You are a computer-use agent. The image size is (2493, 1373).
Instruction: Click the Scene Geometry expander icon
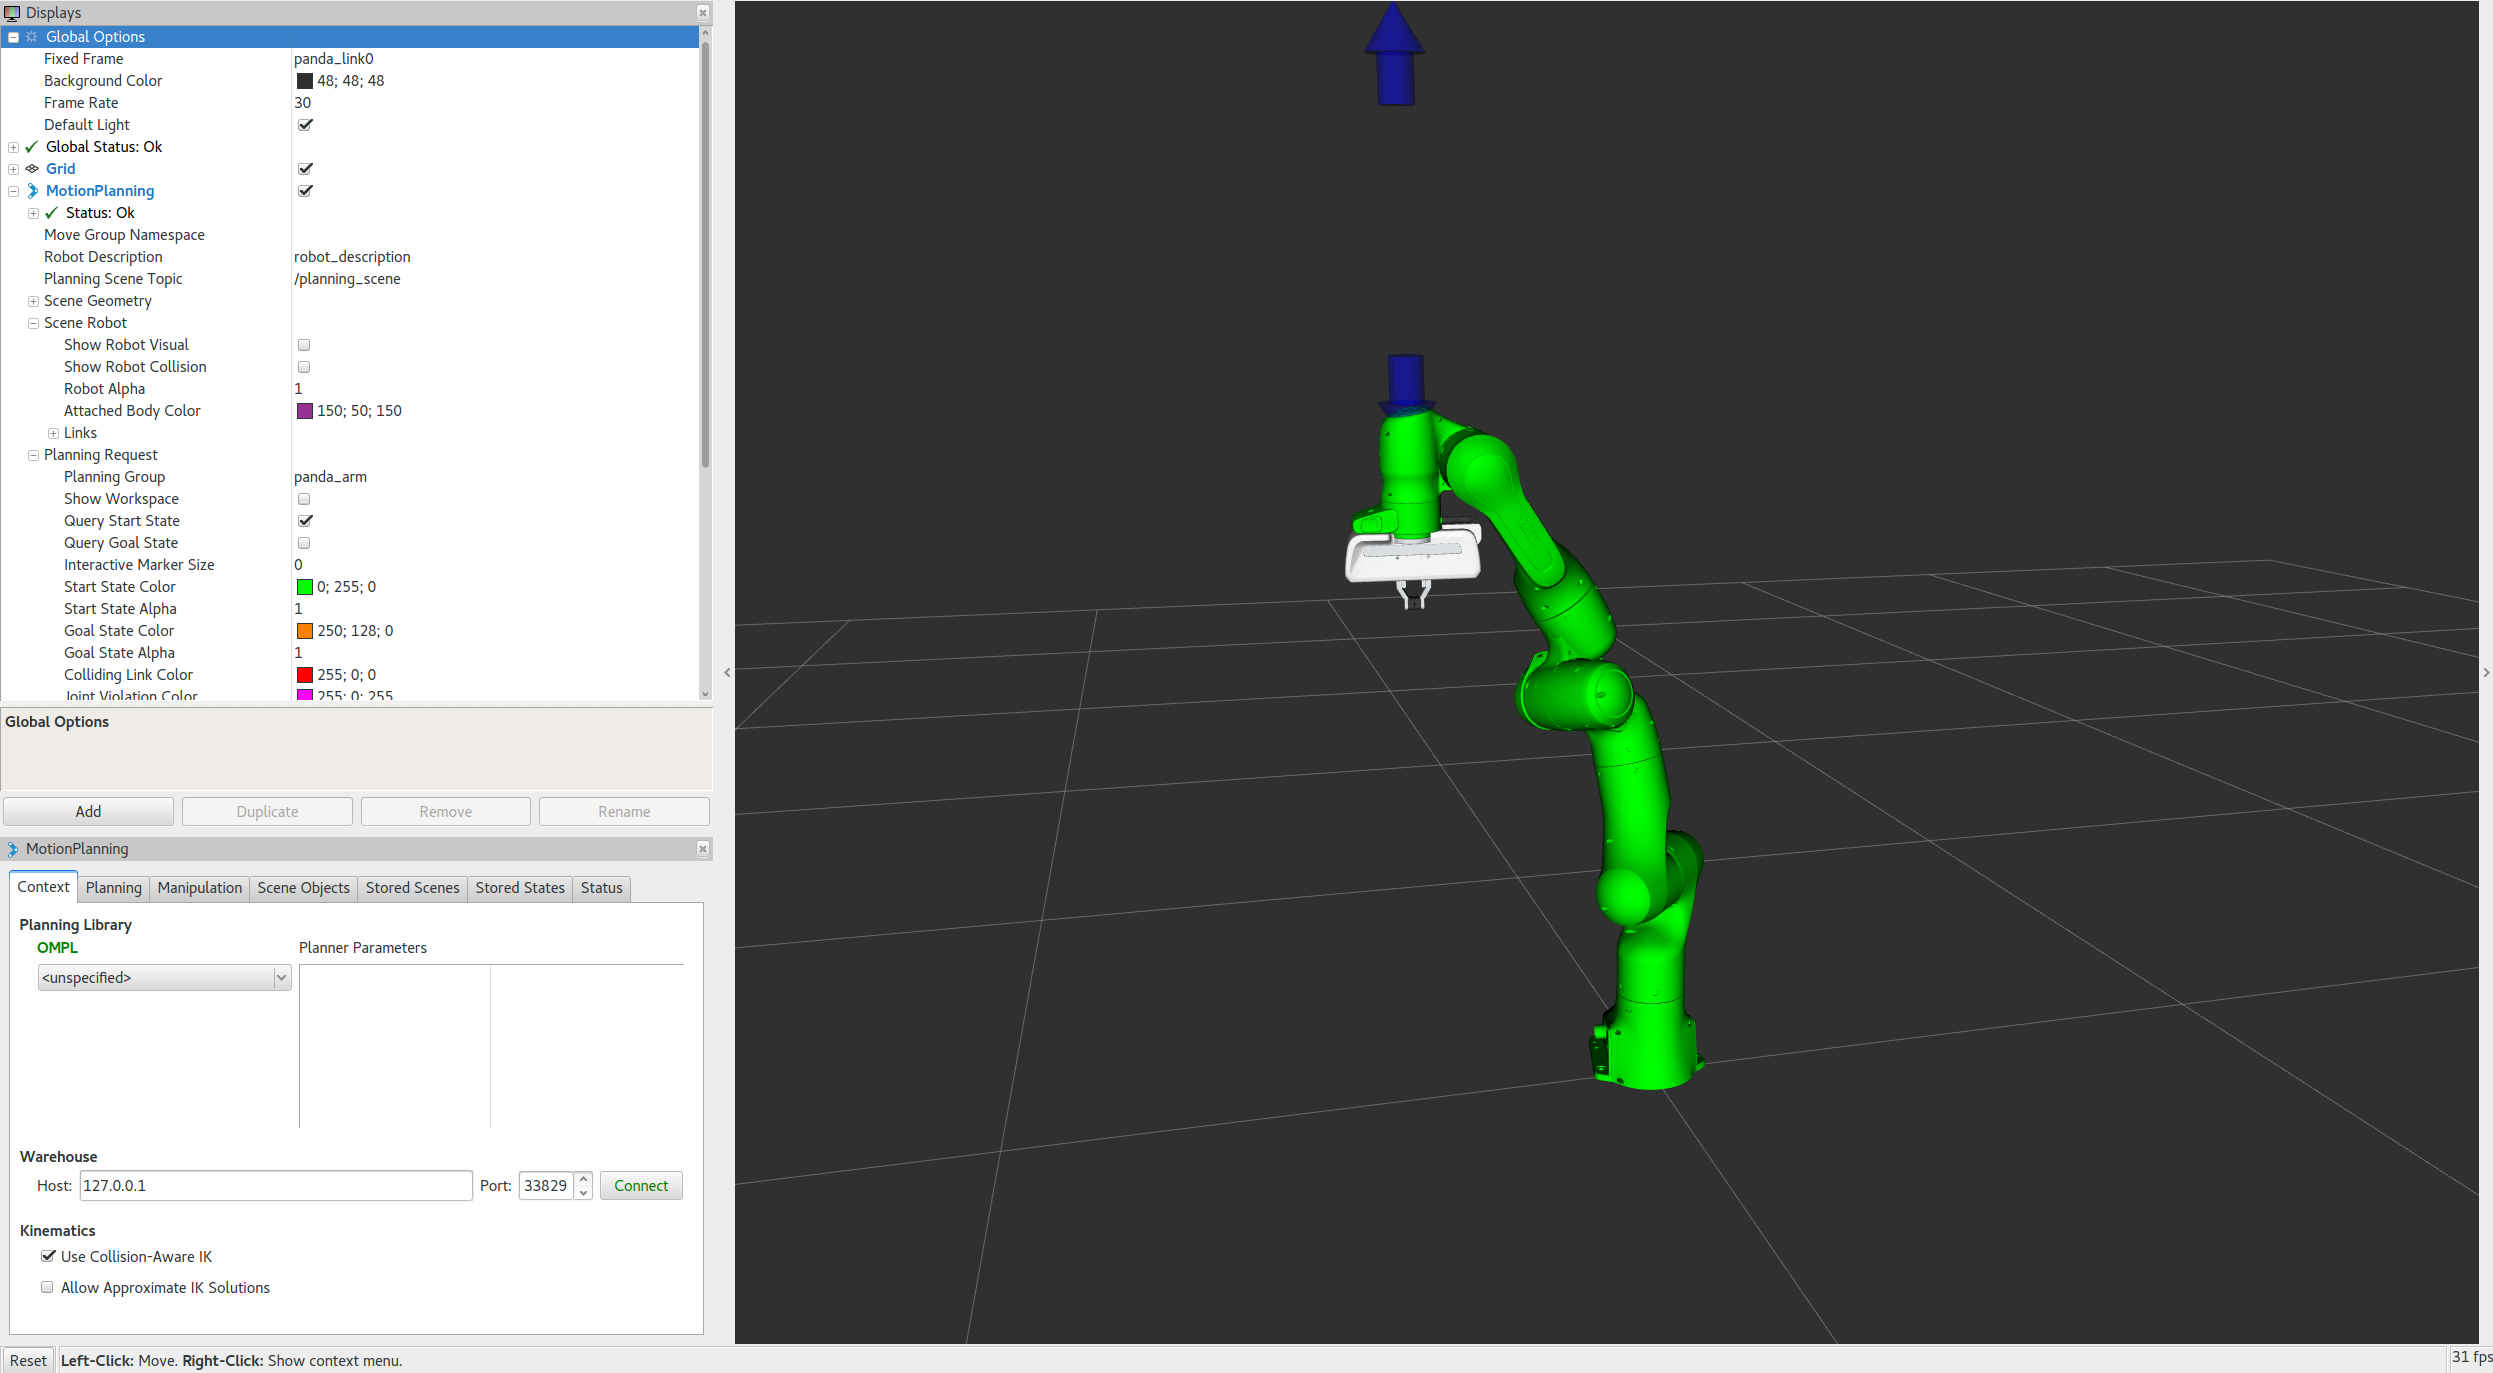pos(34,299)
